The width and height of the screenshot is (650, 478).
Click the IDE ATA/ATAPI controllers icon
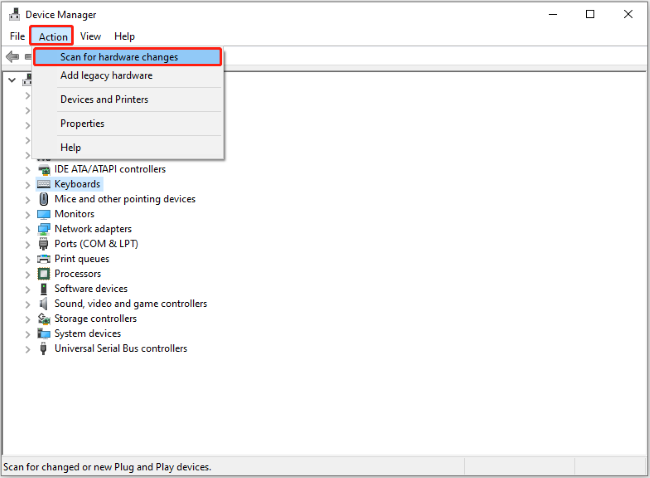[x=44, y=170]
